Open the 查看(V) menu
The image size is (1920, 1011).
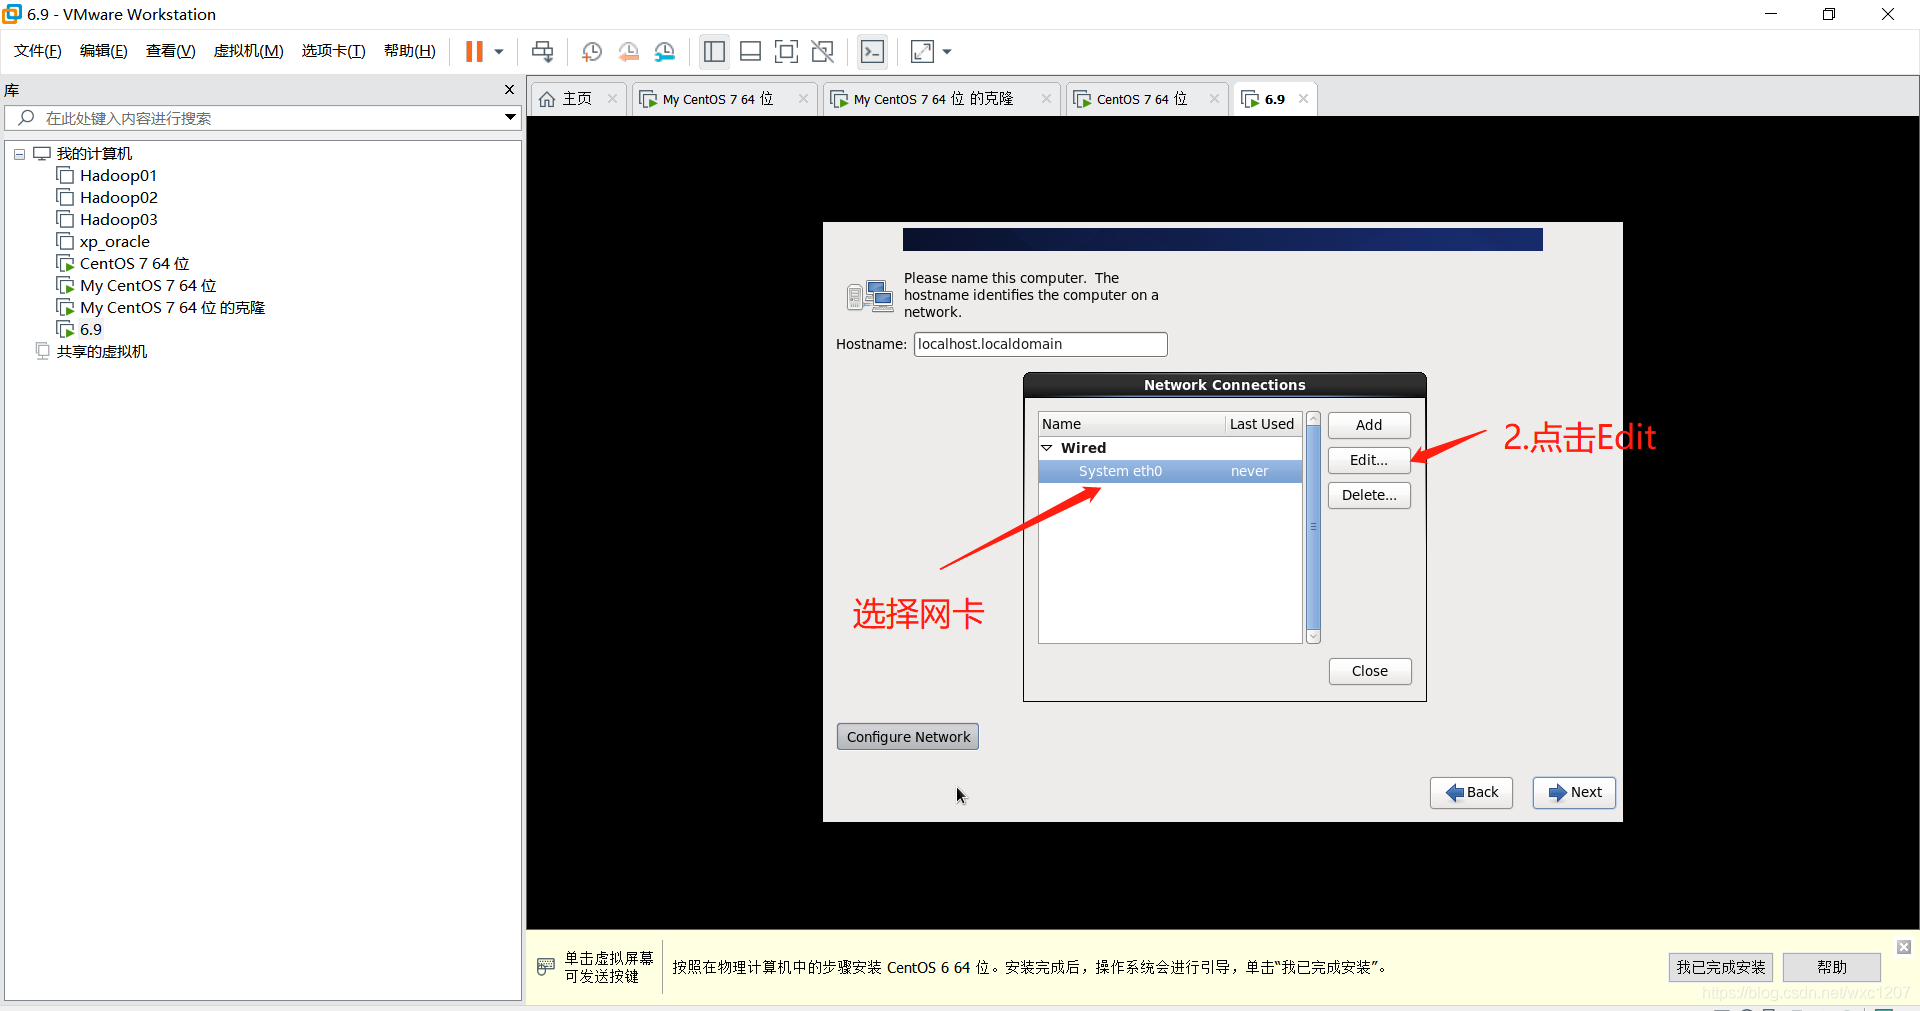pyautogui.click(x=171, y=51)
